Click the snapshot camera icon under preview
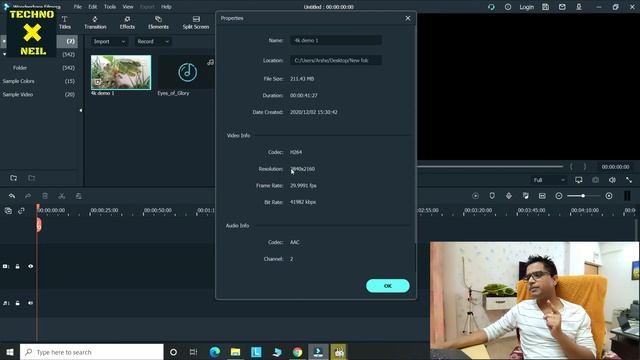Image resolution: width=640 pixels, height=360 pixels. tap(596, 180)
